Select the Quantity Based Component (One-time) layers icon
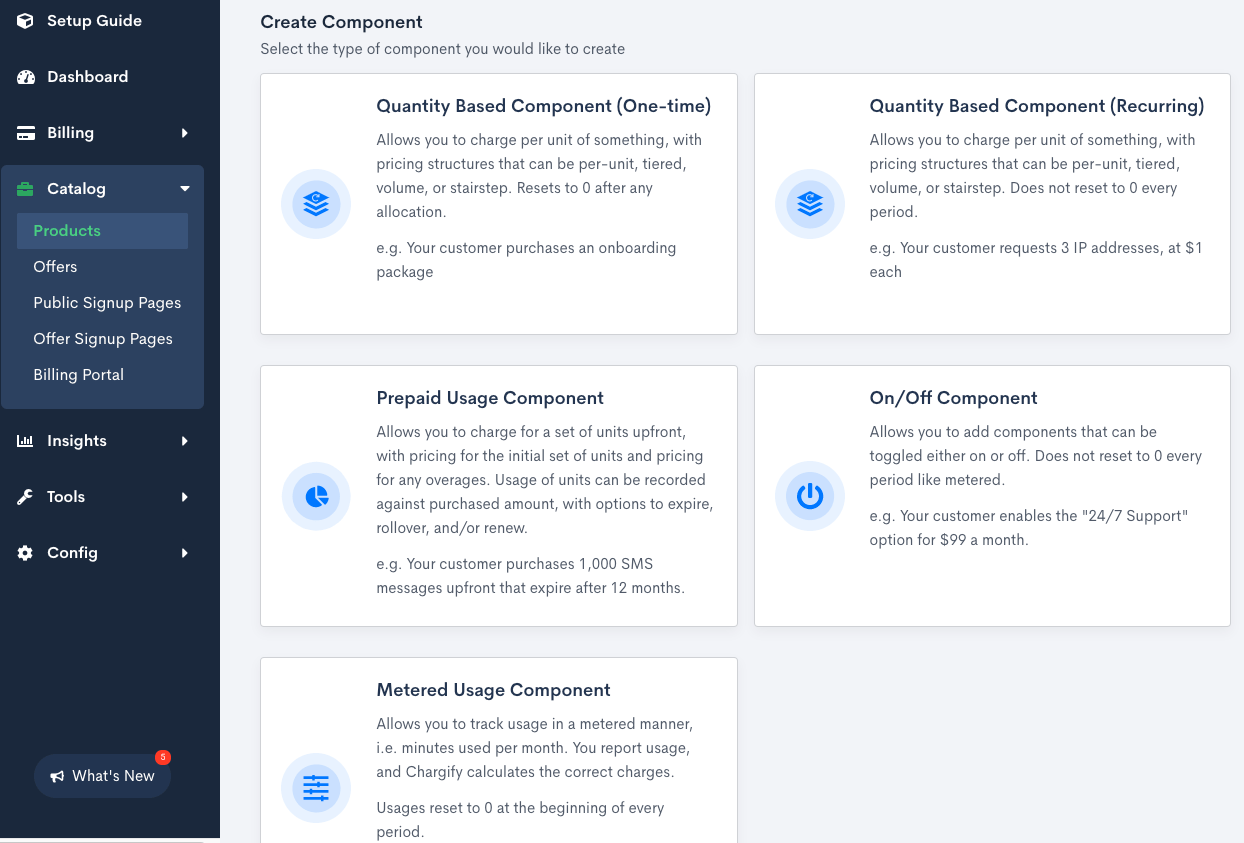Viewport: 1244px width, 843px height. pyautogui.click(x=316, y=204)
